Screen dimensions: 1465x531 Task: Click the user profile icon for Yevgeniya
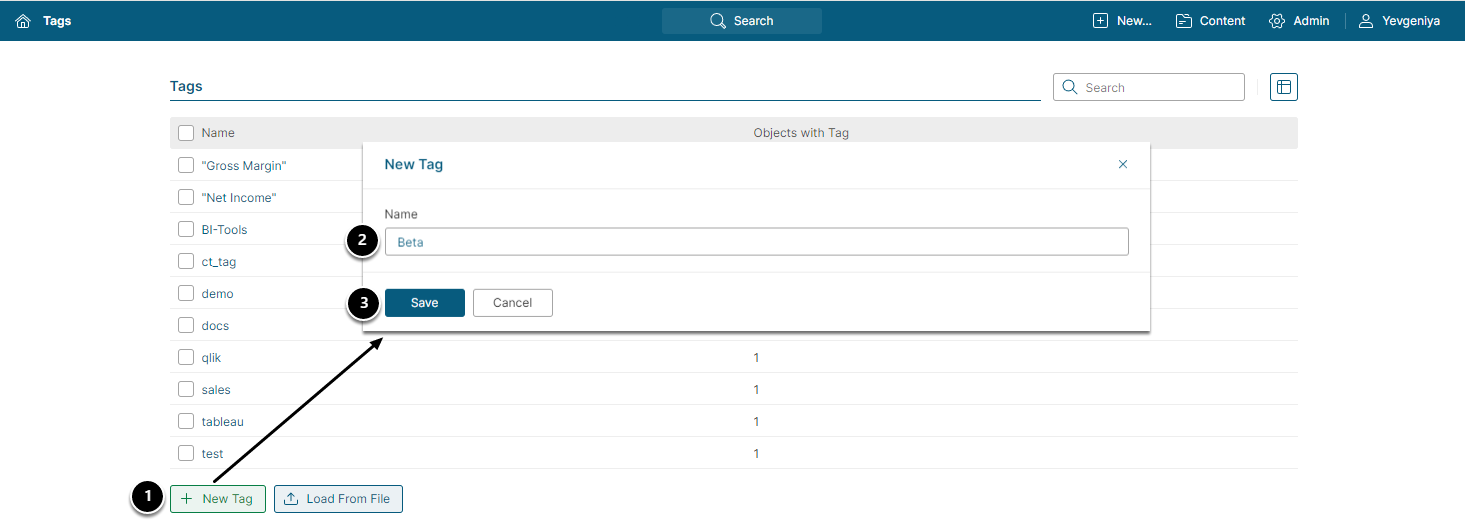[x=1366, y=21]
